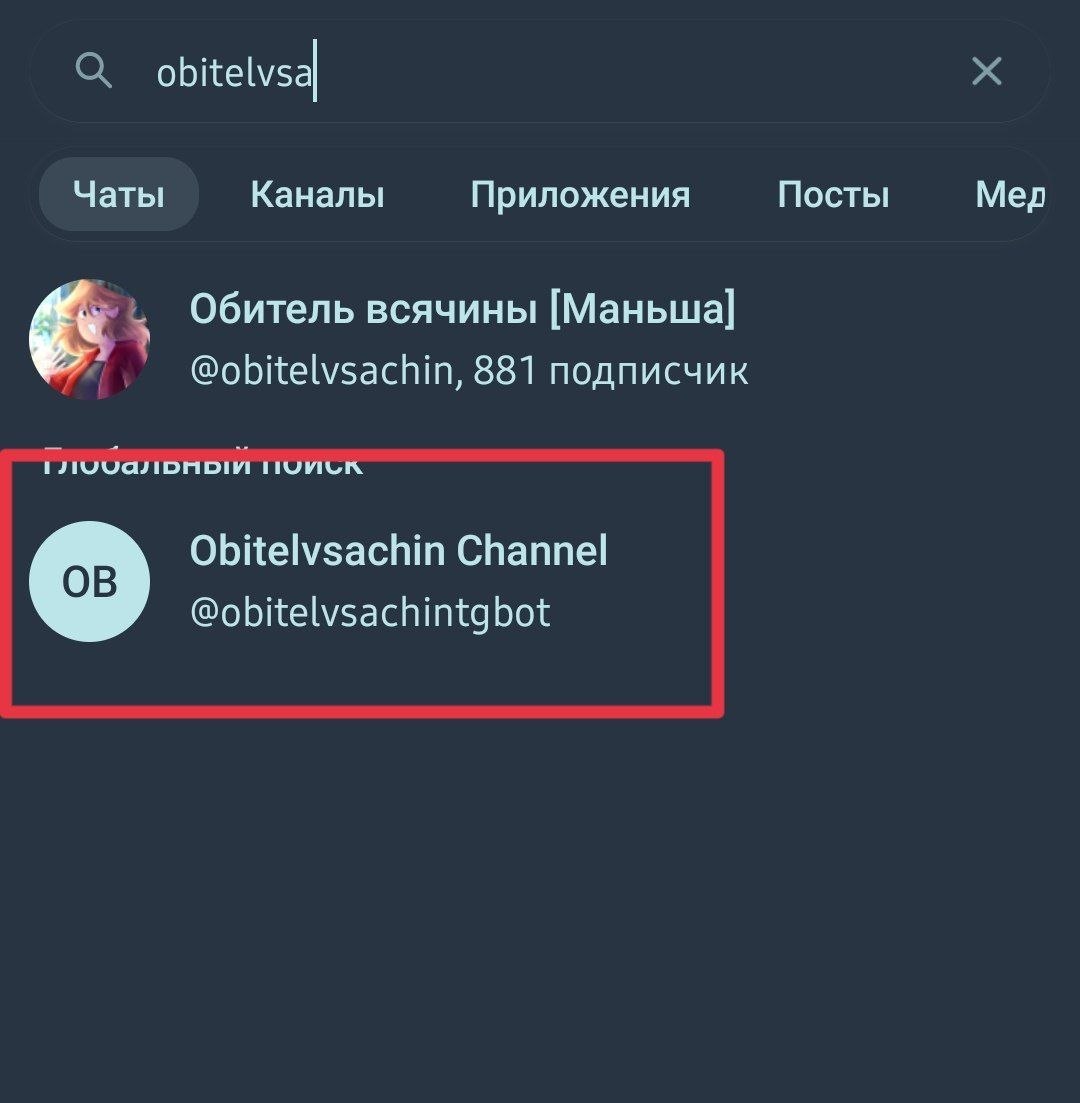Place the cursor after the obitelvsa text
This screenshot has height=1103, width=1080.
(x=315, y=71)
